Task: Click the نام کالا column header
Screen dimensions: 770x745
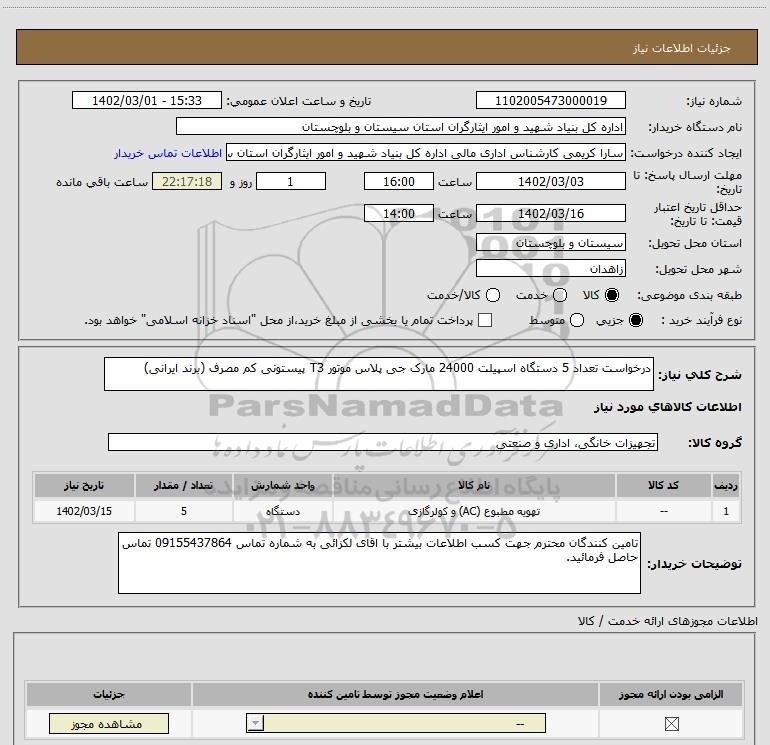Action: coord(474,485)
